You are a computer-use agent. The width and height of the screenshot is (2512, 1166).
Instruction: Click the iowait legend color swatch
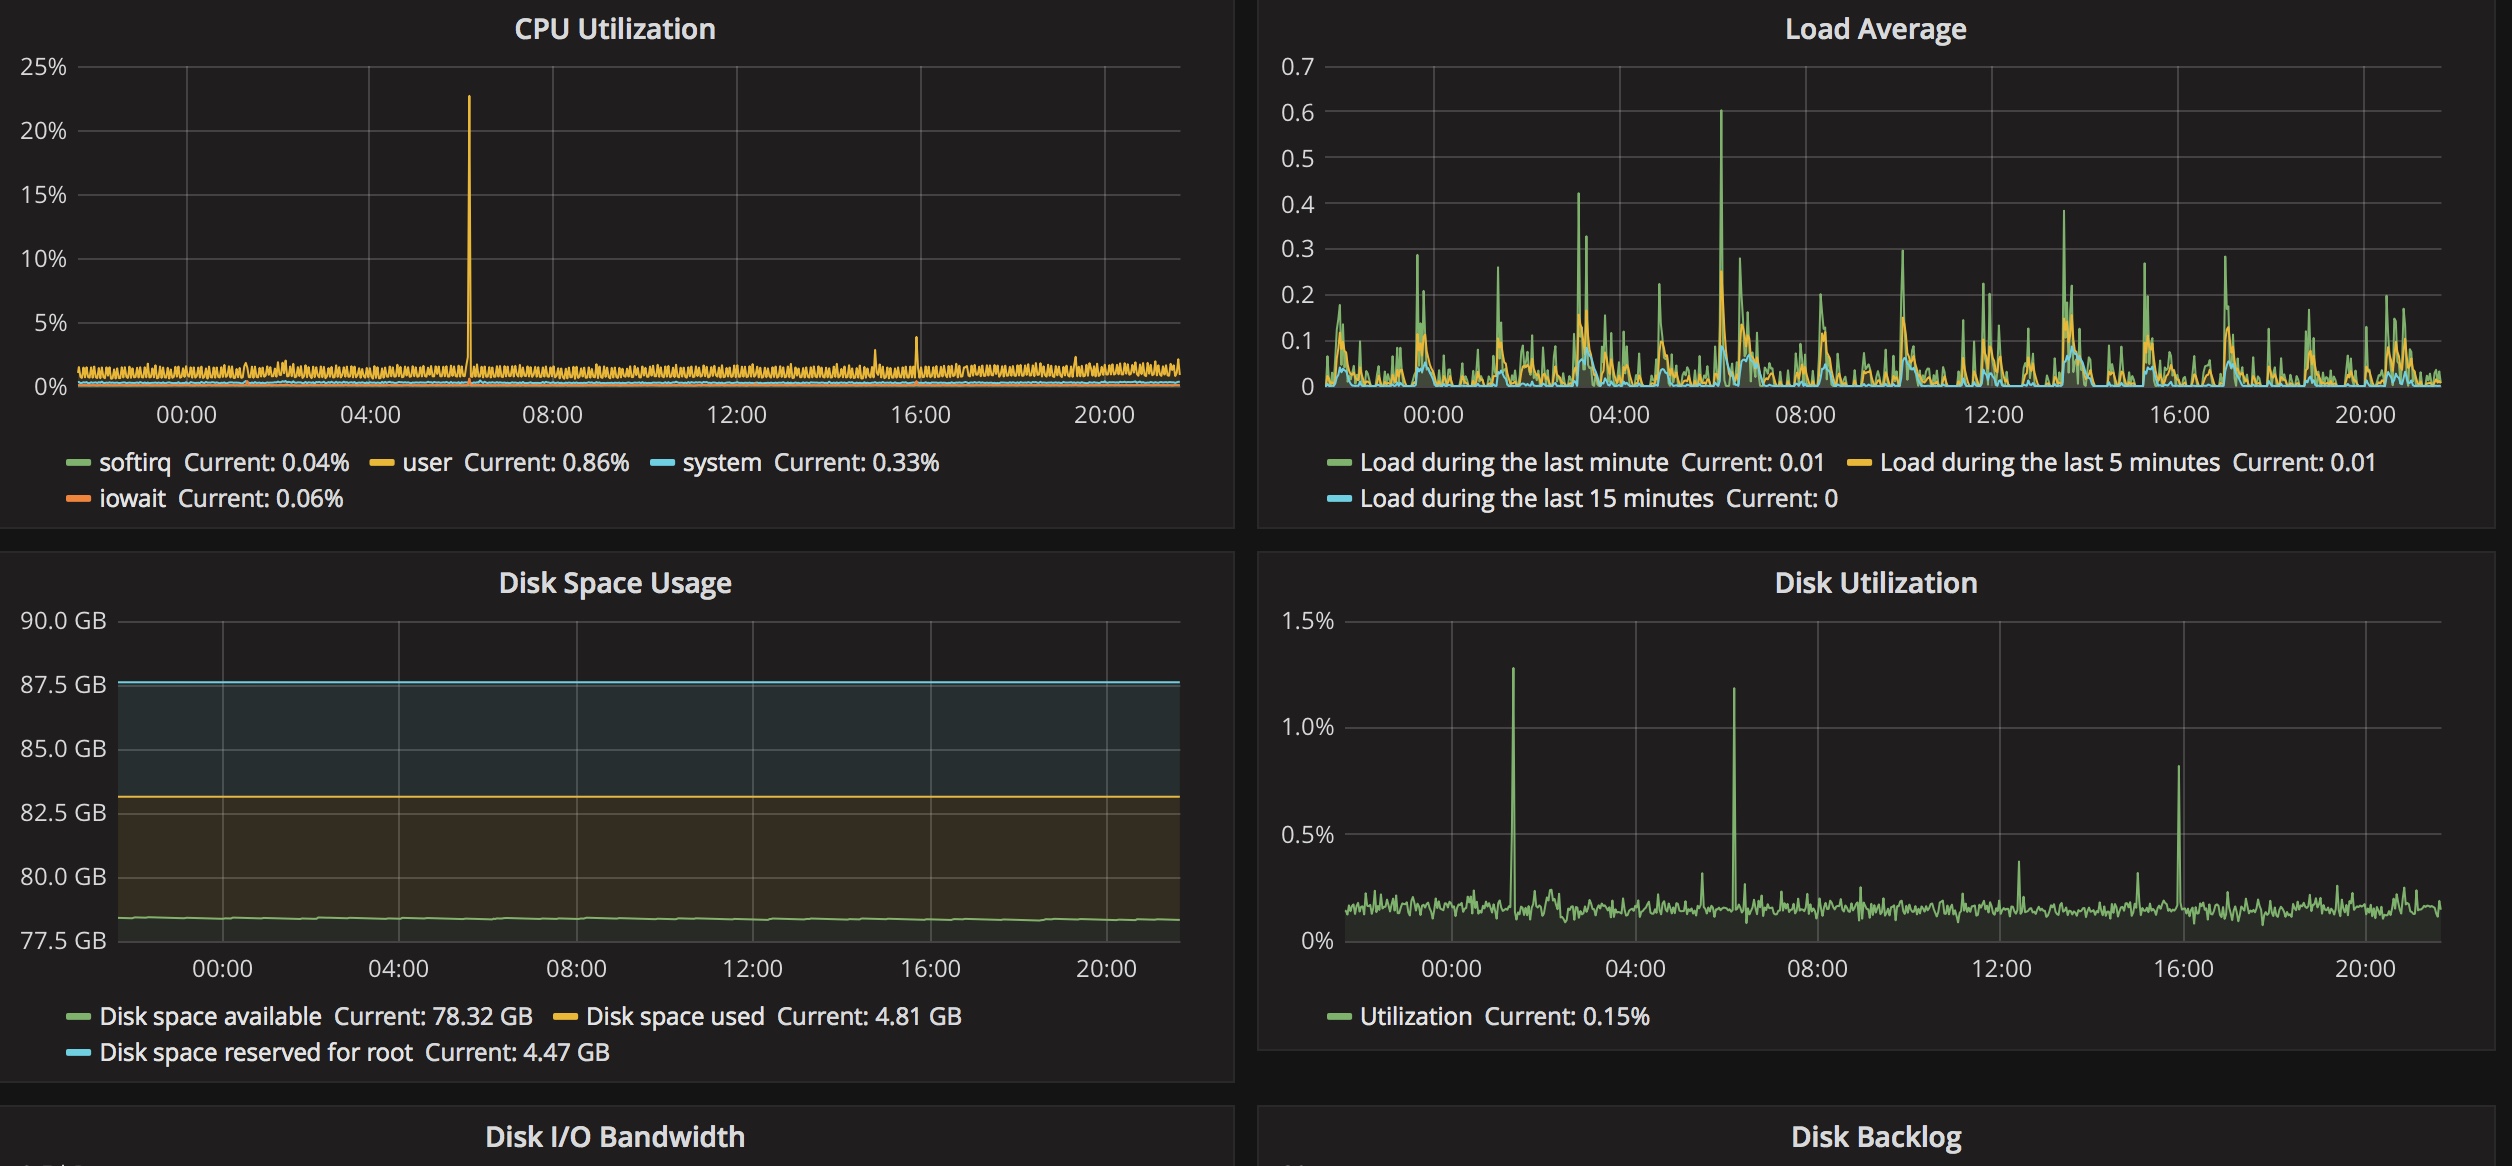pos(78,499)
